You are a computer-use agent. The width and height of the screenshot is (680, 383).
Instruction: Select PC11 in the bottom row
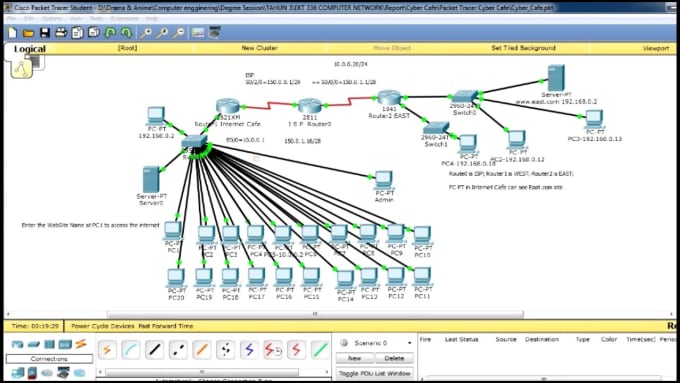[x=422, y=277]
